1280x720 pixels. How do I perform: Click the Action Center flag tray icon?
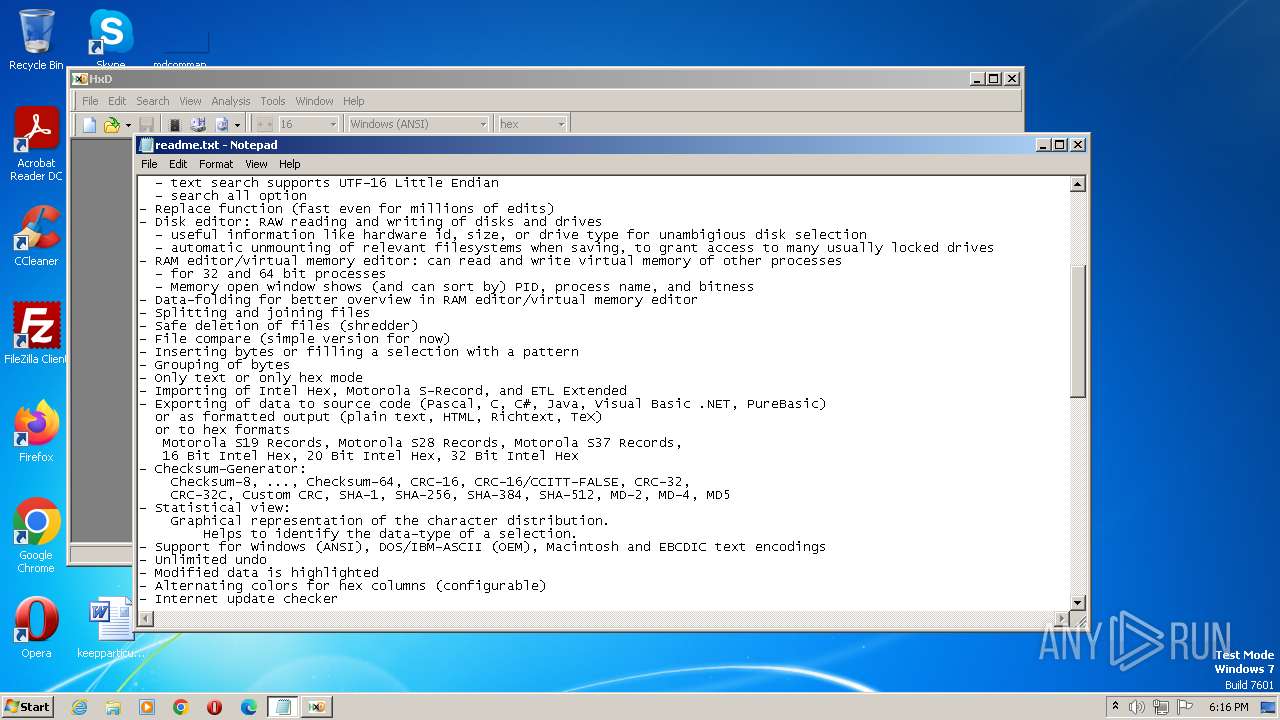(1183, 707)
